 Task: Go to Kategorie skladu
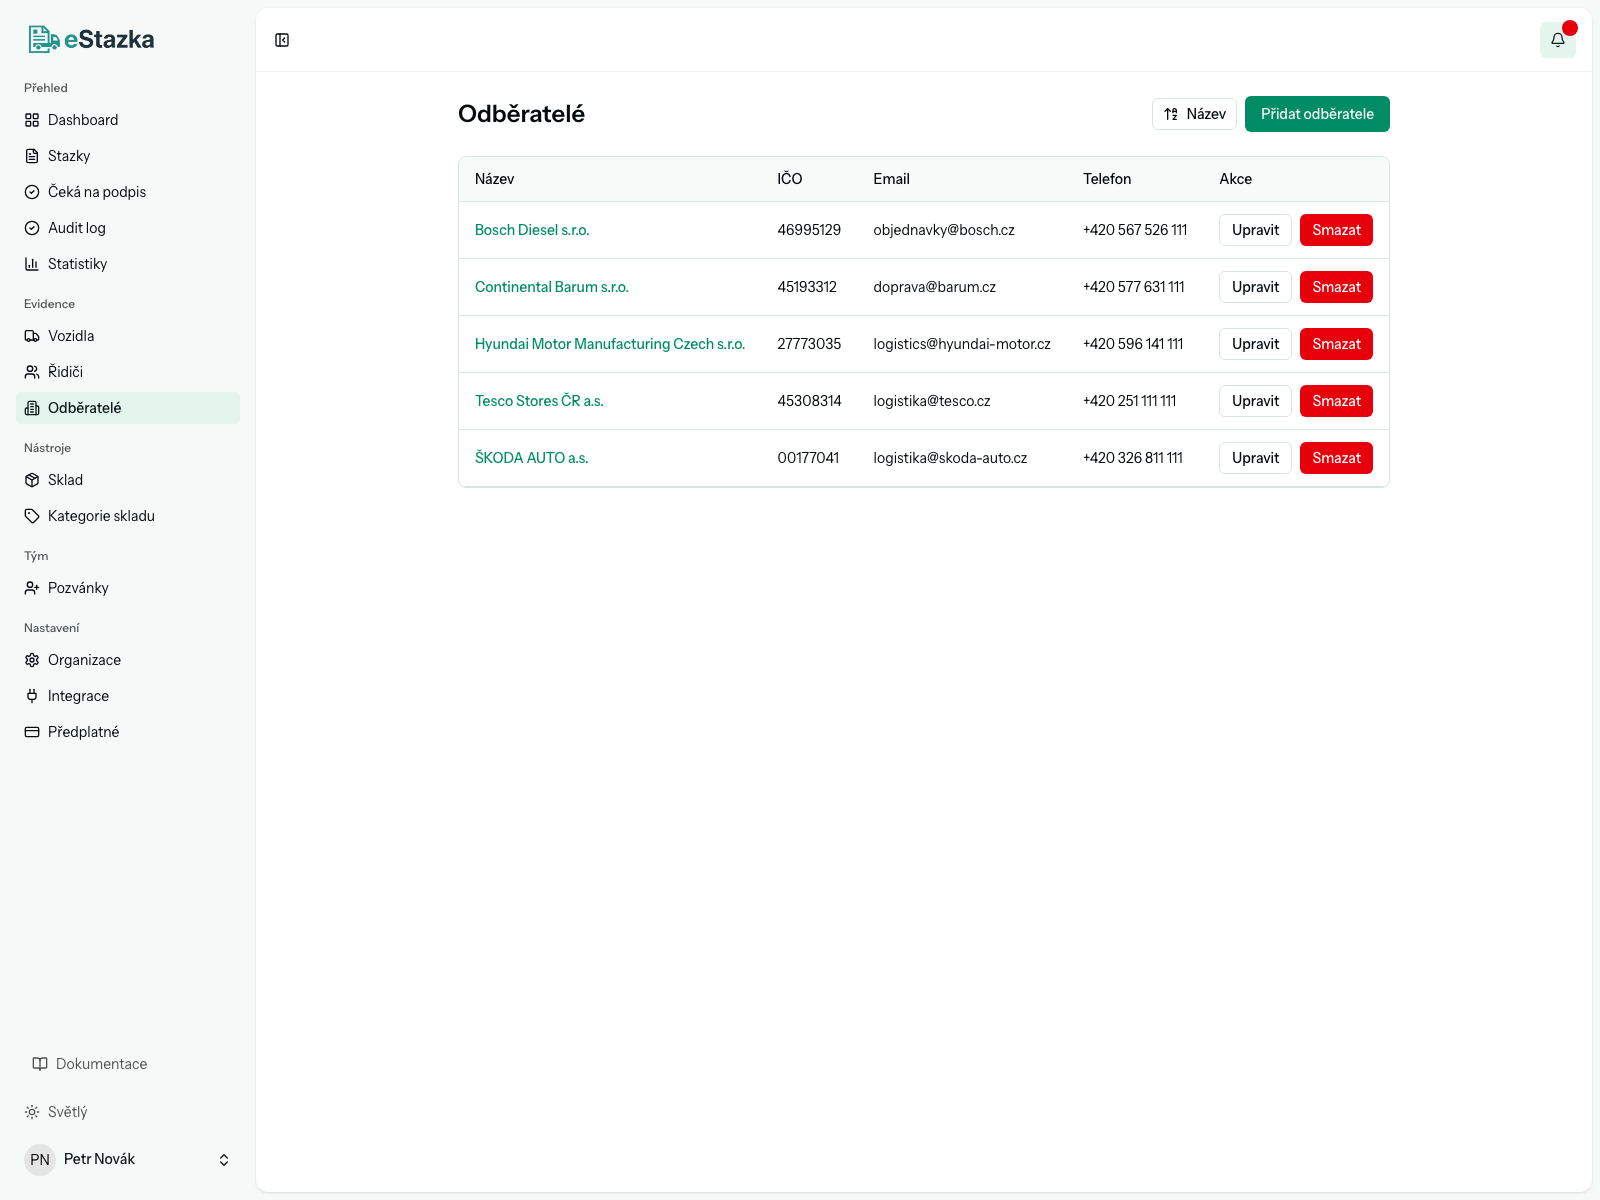click(128, 516)
